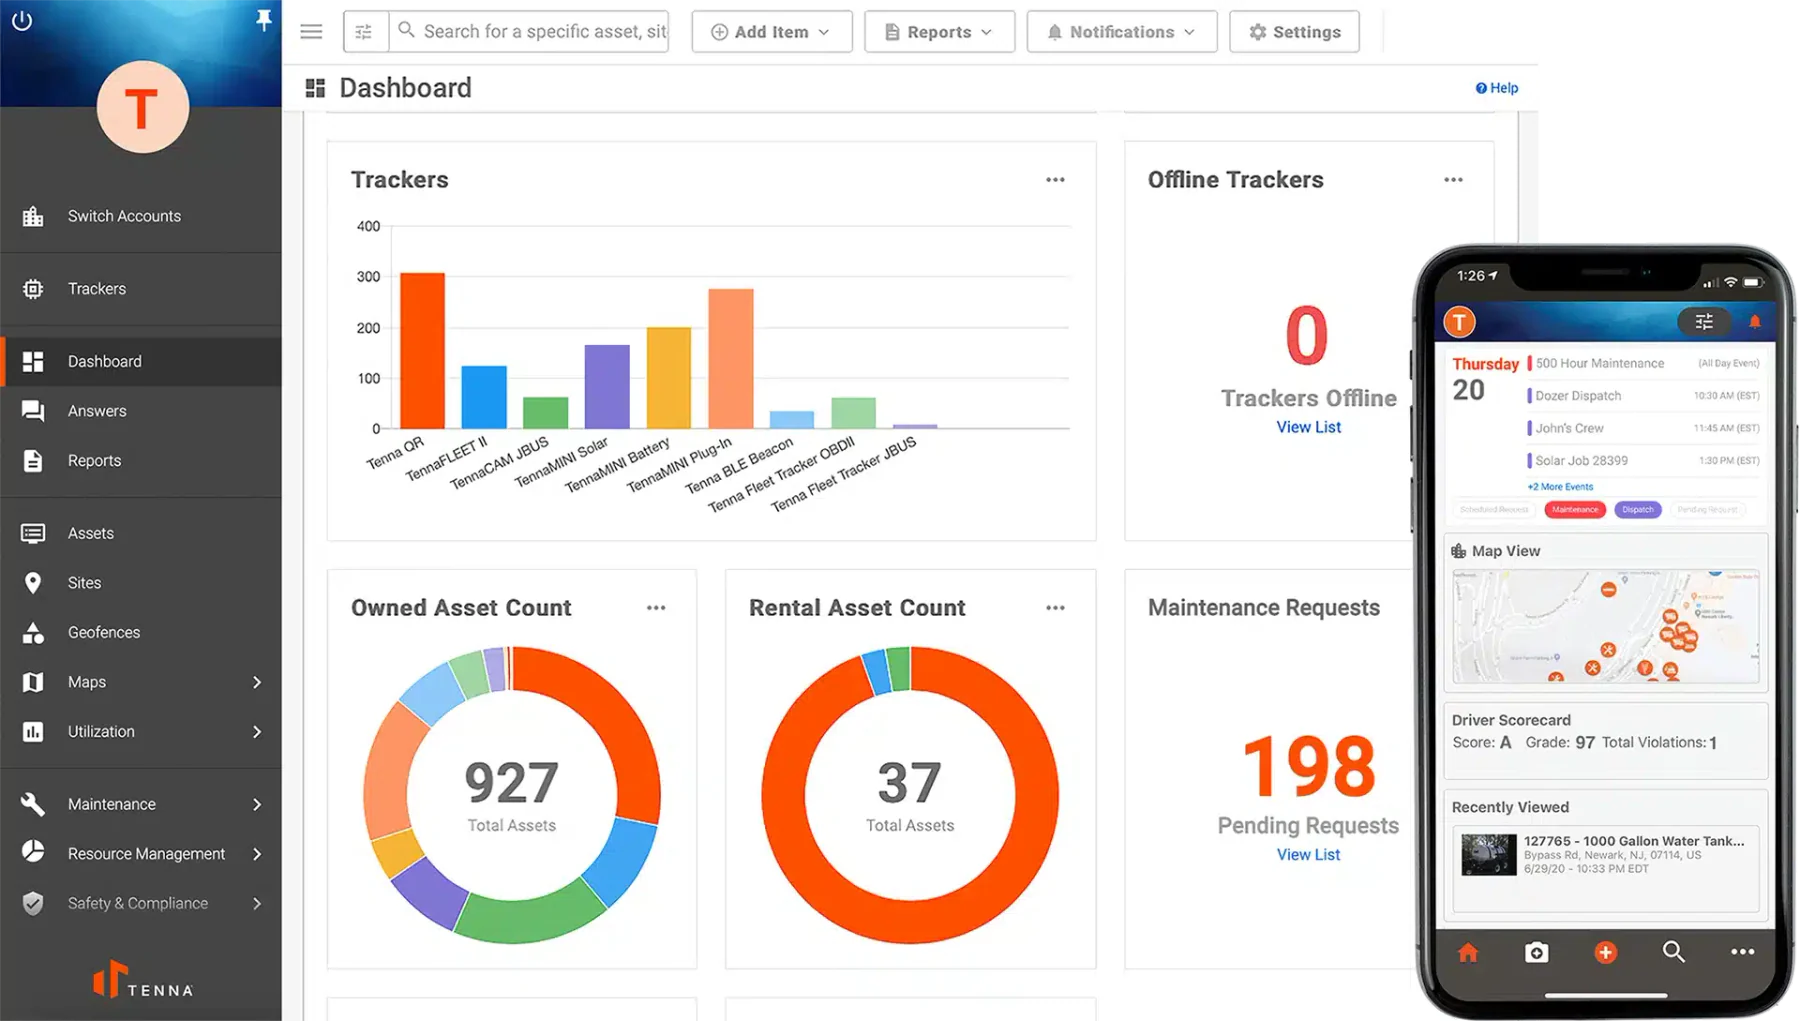The width and height of the screenshot is (1800, 1021).
Task: Tap the Dozer Dispatch event on phone
Action: (x=1643, y=396)
